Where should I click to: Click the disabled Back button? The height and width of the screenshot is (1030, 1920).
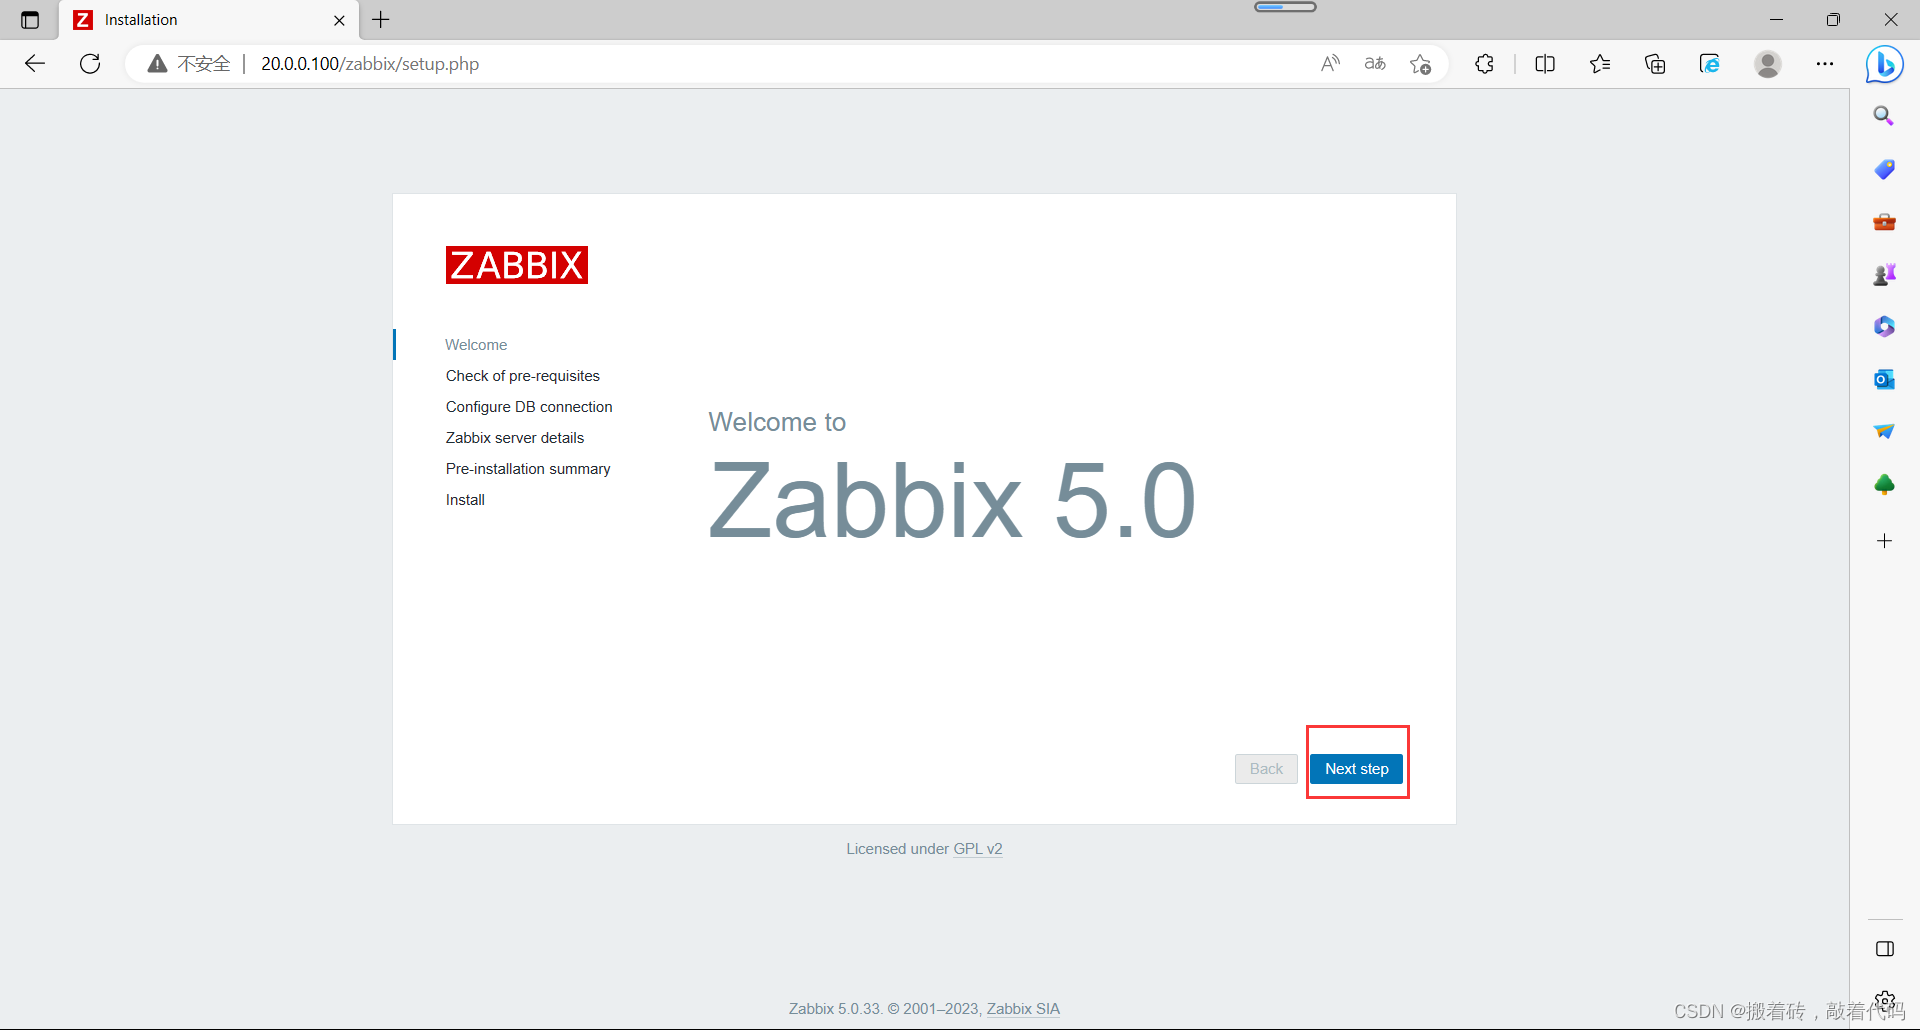pyautogui.click(x=1266, y=768)
